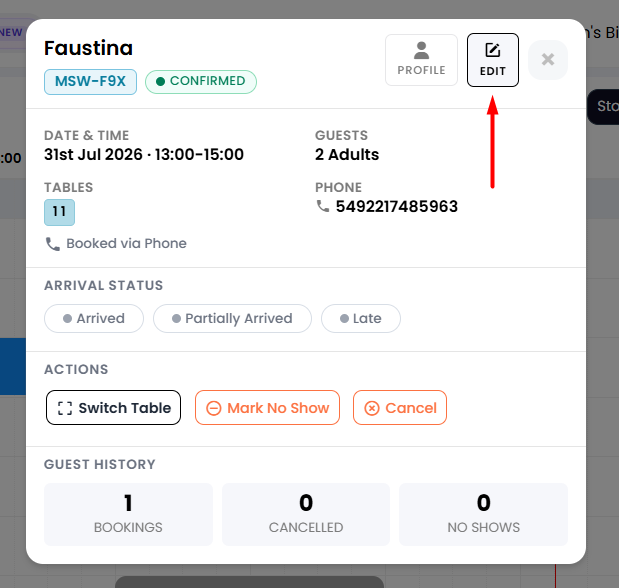Click the Mark No Show minus icon
619x588 pixels.
click(214, 408)
